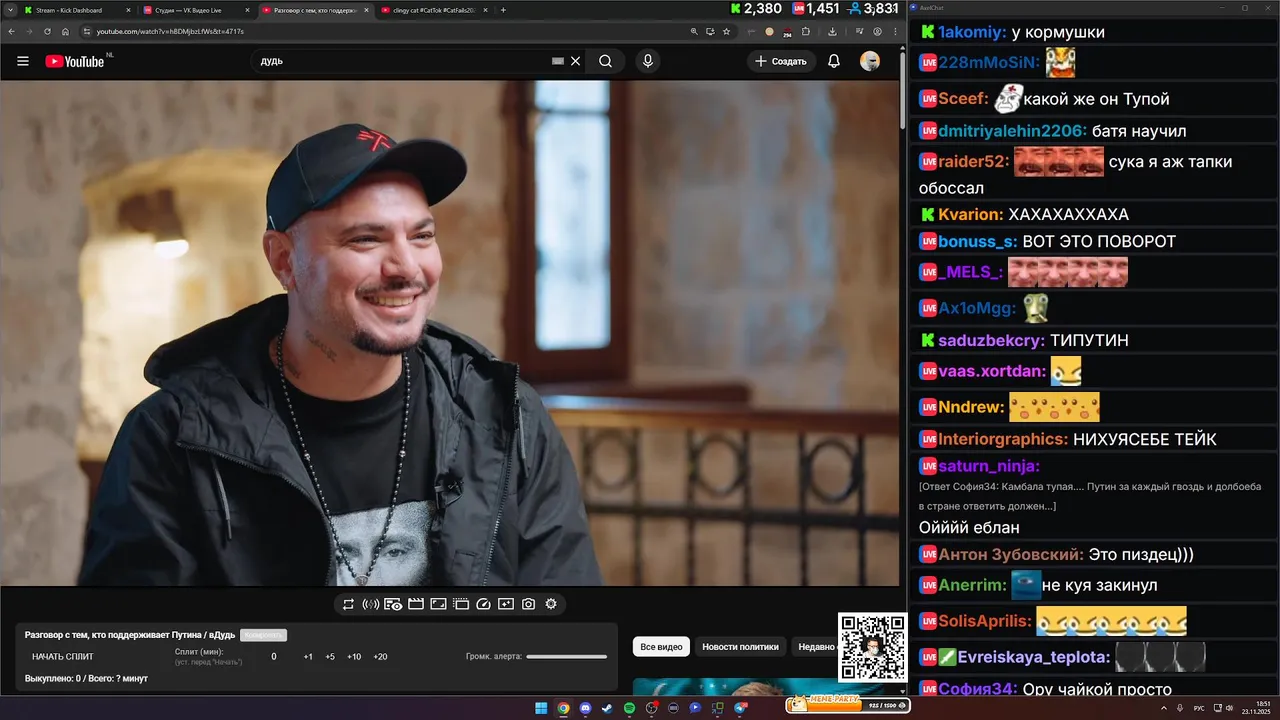
Task: Open player toolbar settings gear
Action: click(x=551, y=604)
